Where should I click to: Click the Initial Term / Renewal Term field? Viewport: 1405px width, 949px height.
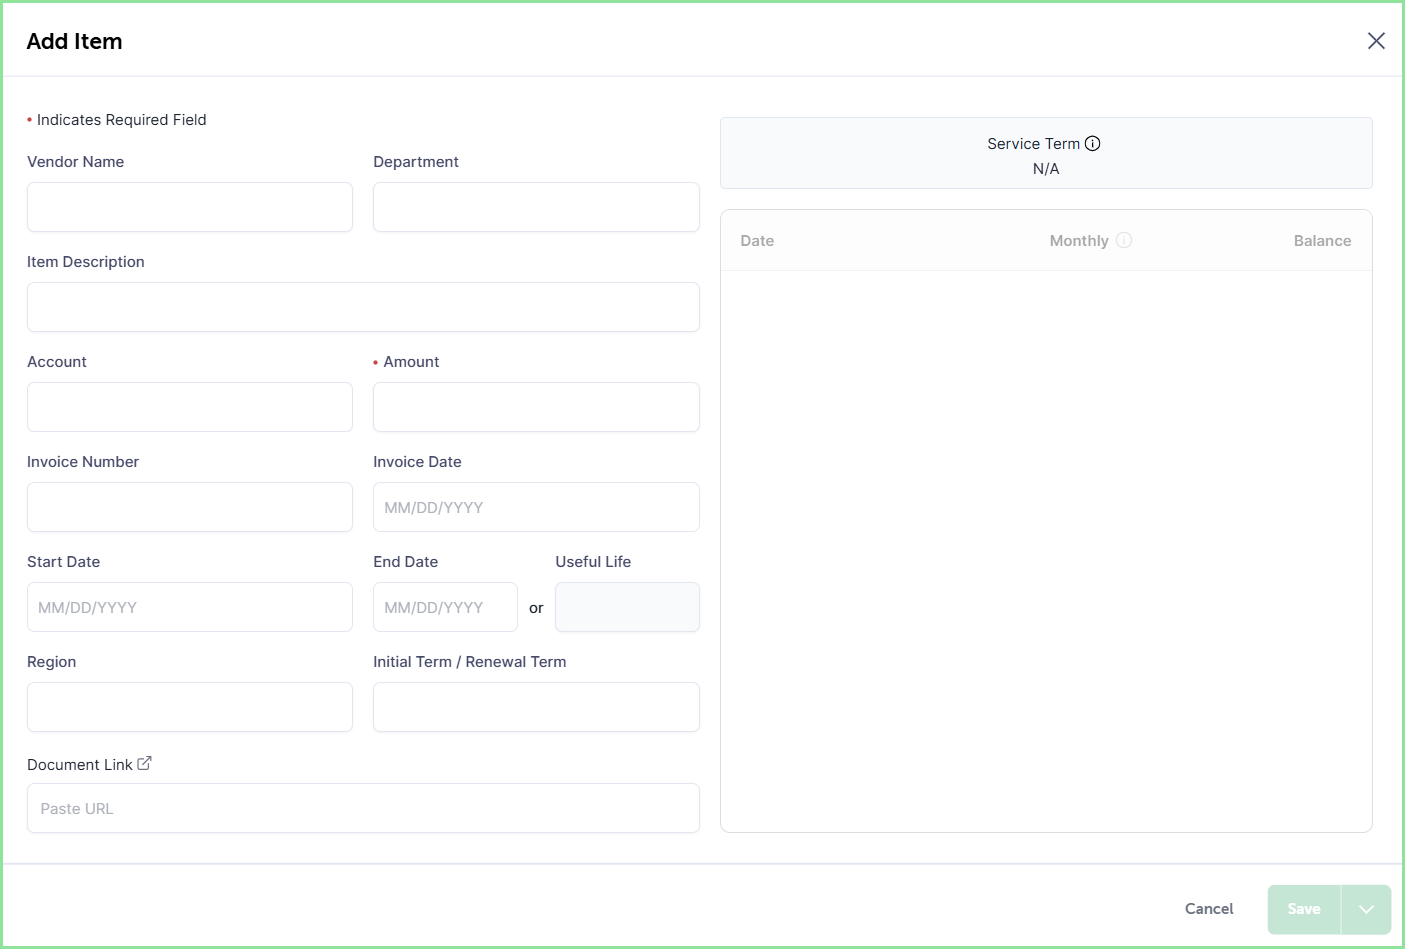(x=536, y=707)
